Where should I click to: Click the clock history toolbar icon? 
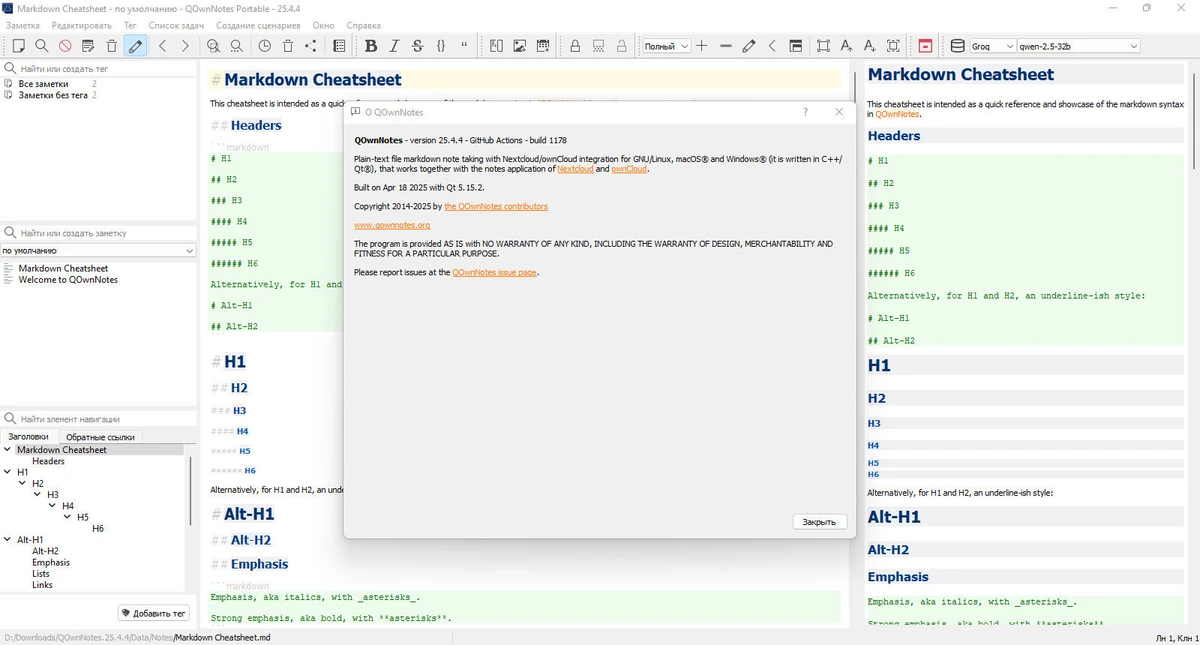tap(264, 46)
